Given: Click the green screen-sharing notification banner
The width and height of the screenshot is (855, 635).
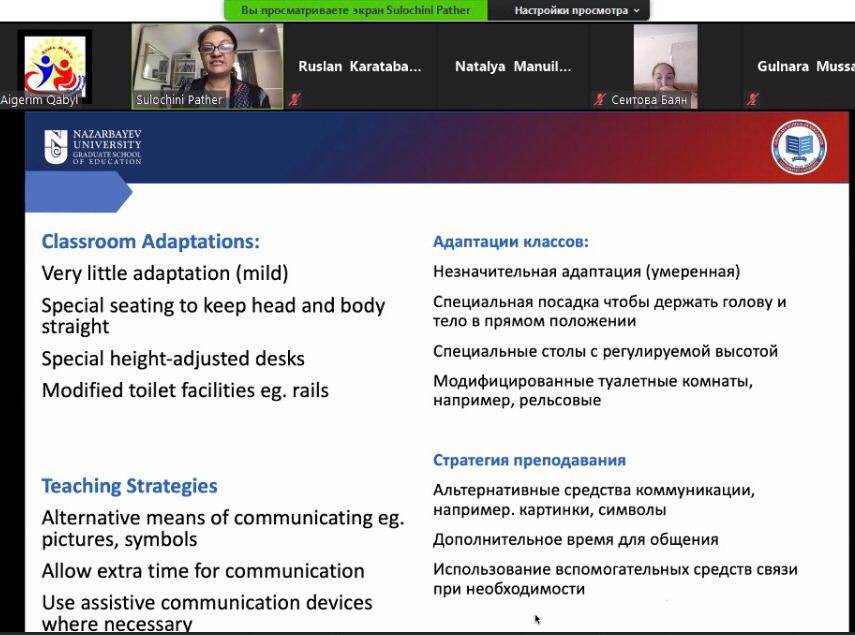Looking at the screenshot, I should coord(363,10).
